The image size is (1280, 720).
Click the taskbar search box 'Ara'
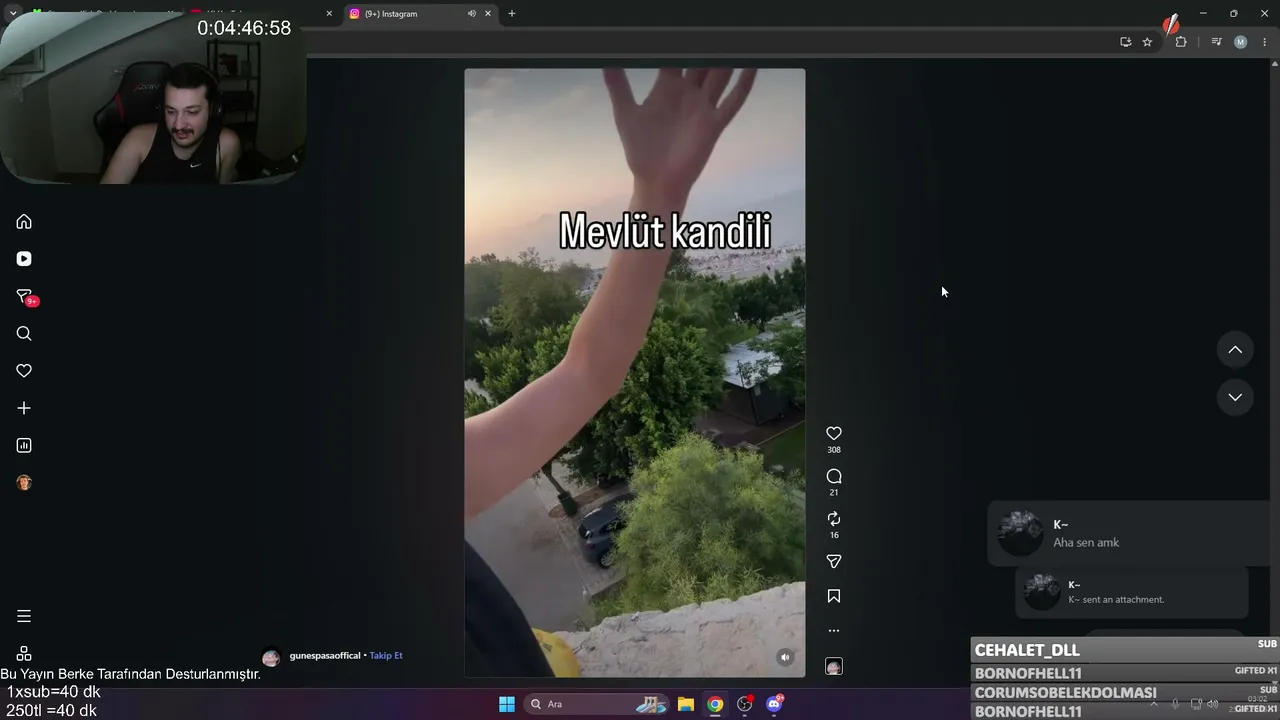pyautogui.click(x=595, y=704)
